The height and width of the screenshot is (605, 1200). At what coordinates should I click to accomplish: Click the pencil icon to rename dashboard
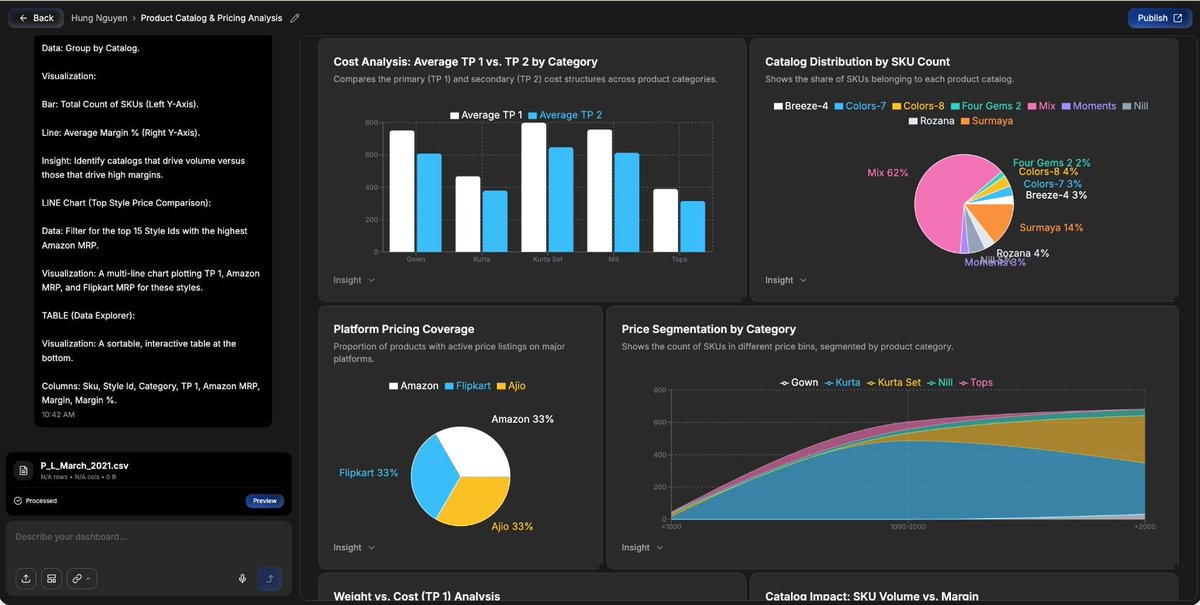[x=294, y=18]
